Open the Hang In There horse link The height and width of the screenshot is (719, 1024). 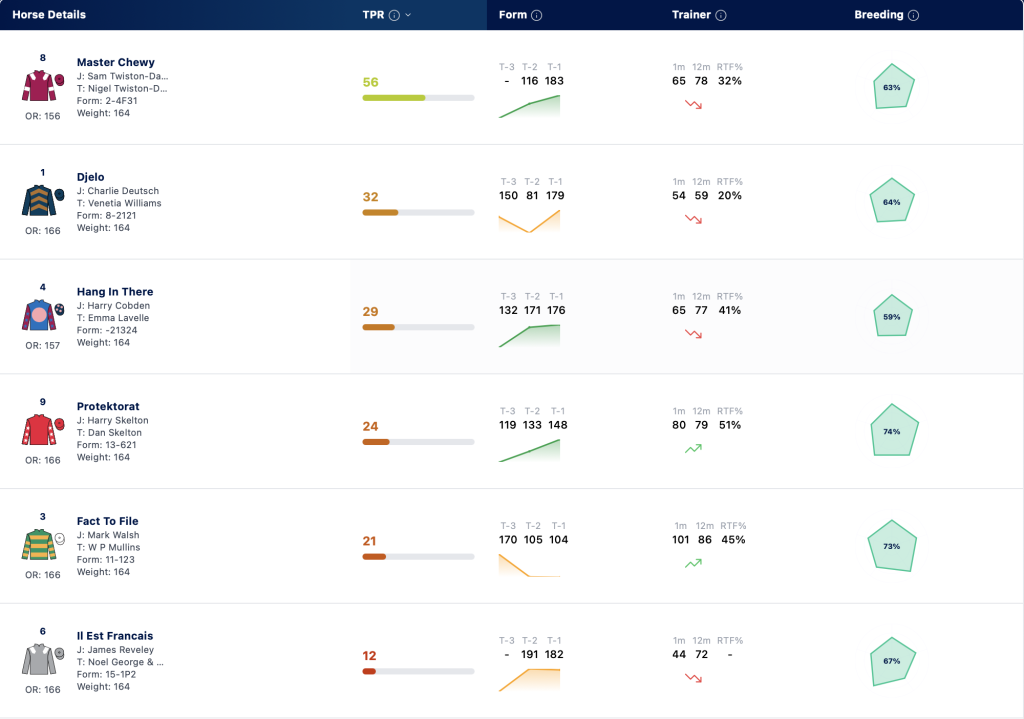click(x=115, y=291)
